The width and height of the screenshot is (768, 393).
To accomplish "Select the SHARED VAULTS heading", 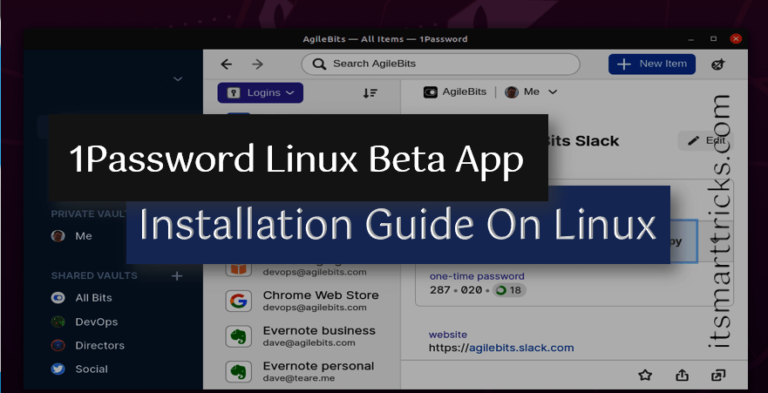I will [94, 276].
